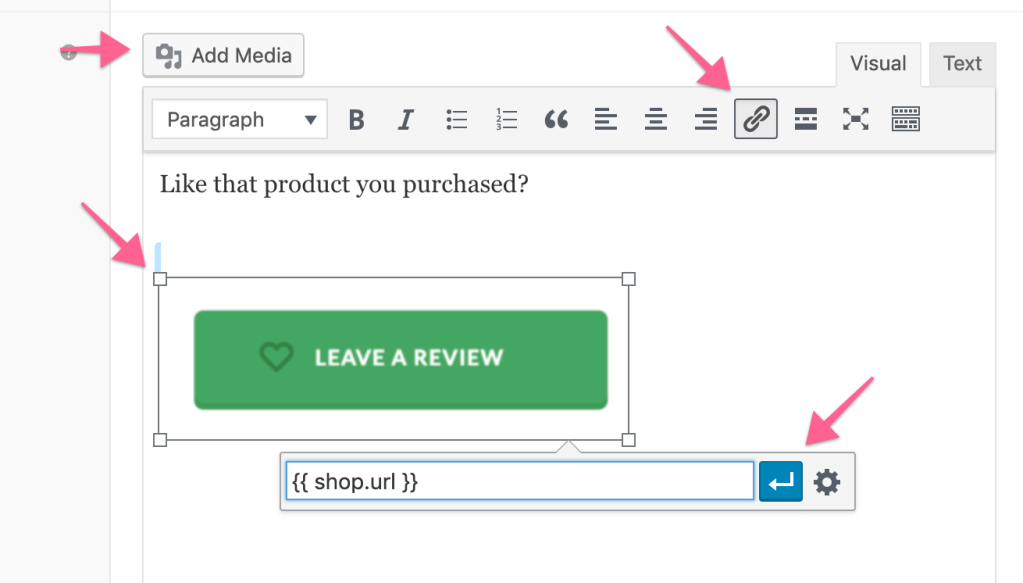Screen dimensions: 1023x583
Task: Insert a numbered list
Action: [506, 119]
